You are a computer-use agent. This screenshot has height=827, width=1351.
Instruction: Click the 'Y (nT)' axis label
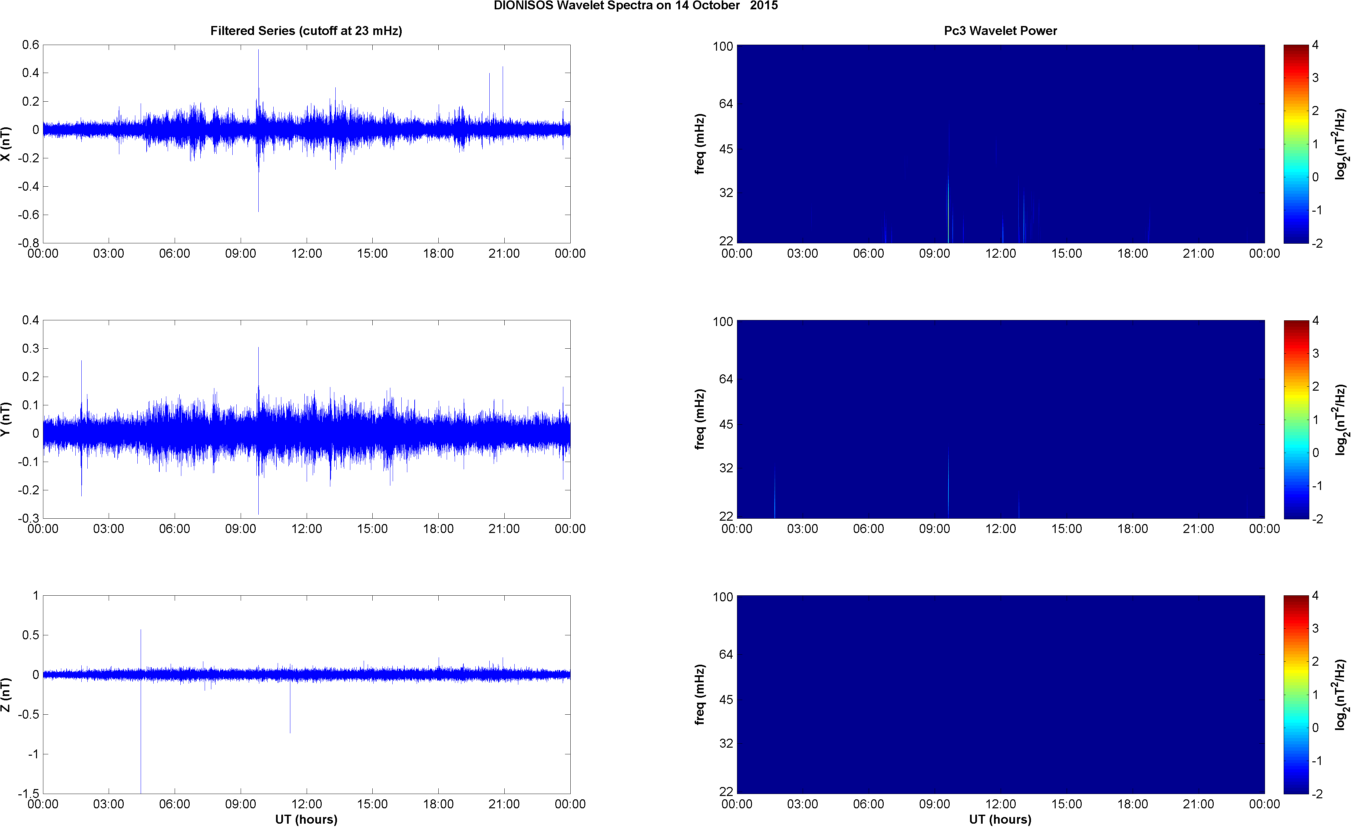tap(8, 419)
